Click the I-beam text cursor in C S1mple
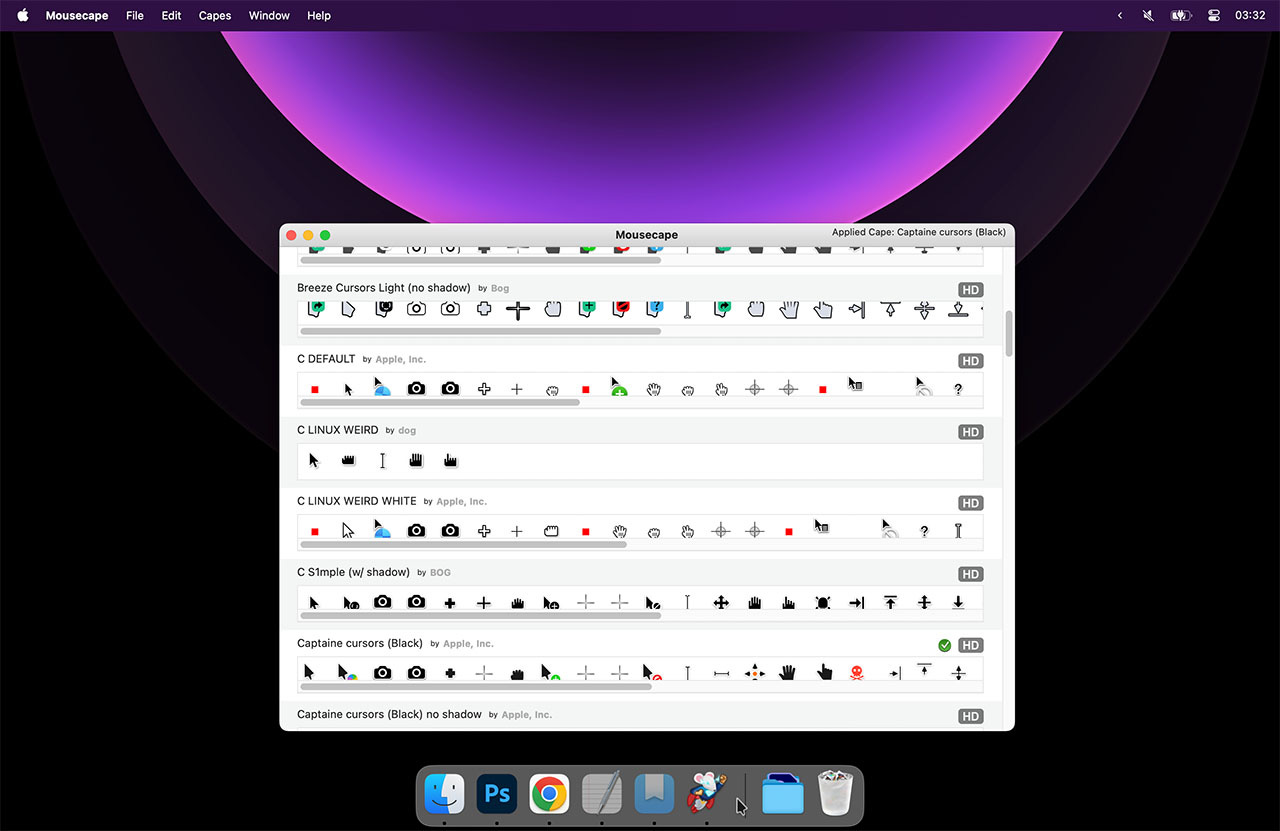The height and width of the screenshot is (831, 1280). pos(687,602)
